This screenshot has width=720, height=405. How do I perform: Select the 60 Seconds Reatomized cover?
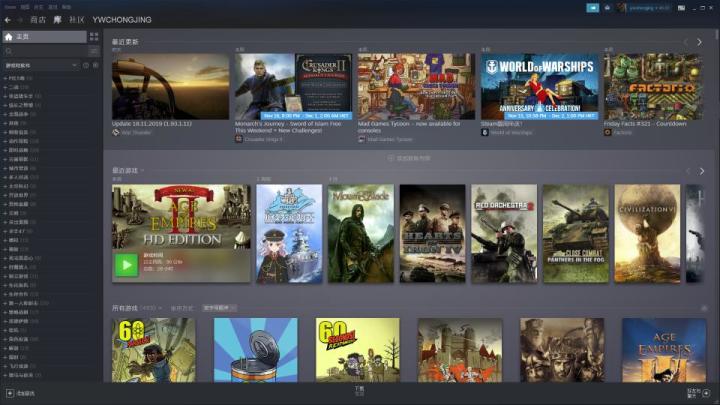point(358,350)
